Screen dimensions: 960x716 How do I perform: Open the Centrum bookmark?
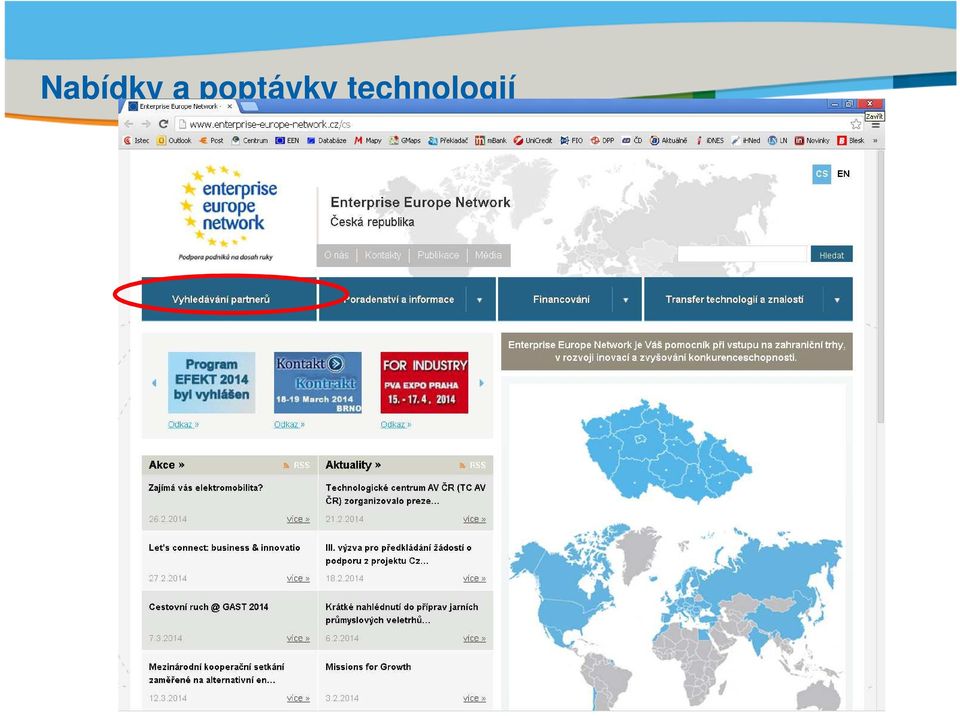(x=250, y=140)
